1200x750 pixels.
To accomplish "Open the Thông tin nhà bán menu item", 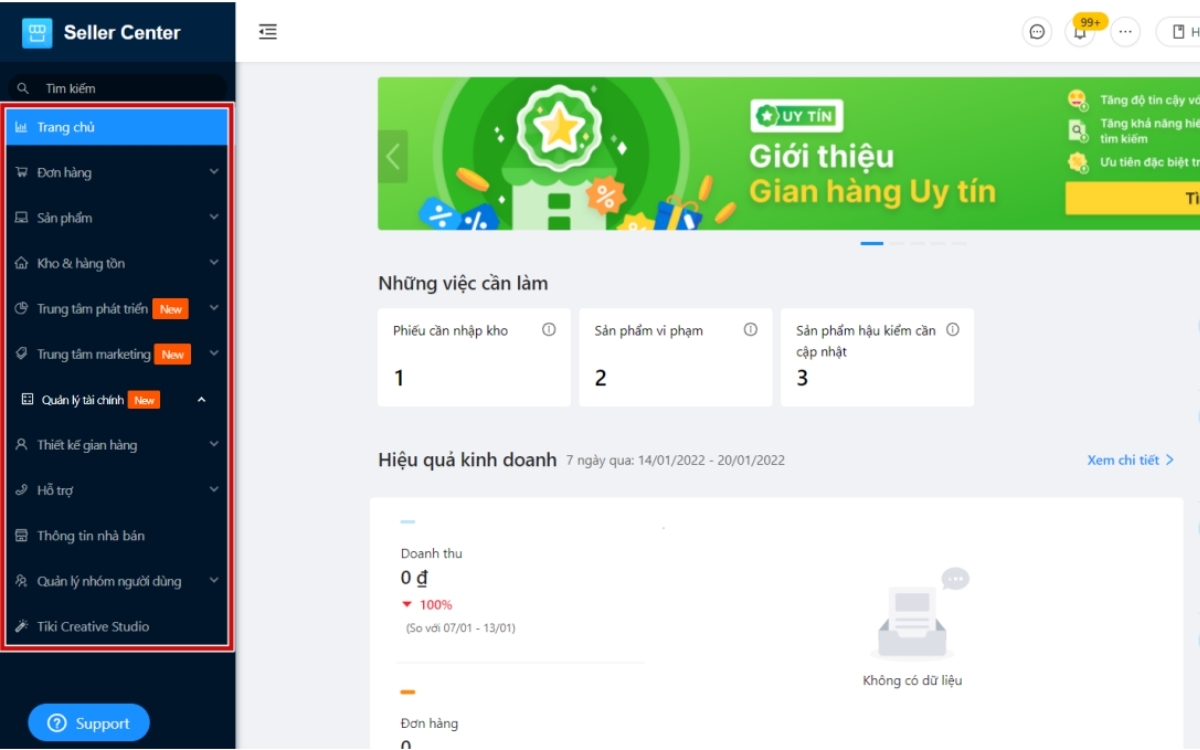I will [x=117, y=536].
